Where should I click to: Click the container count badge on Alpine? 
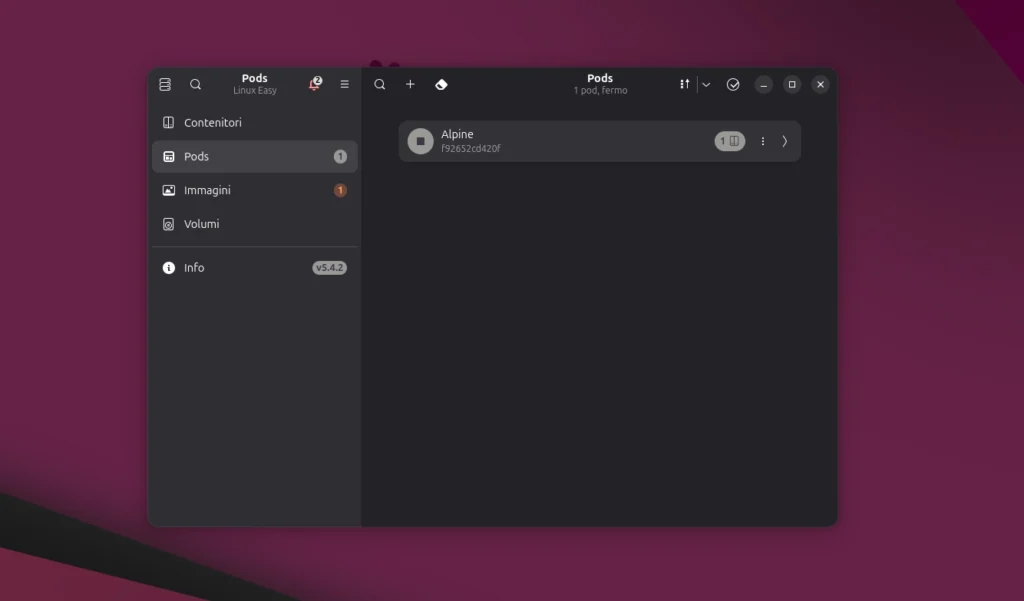pyautogui.click(x=729, y=141)
